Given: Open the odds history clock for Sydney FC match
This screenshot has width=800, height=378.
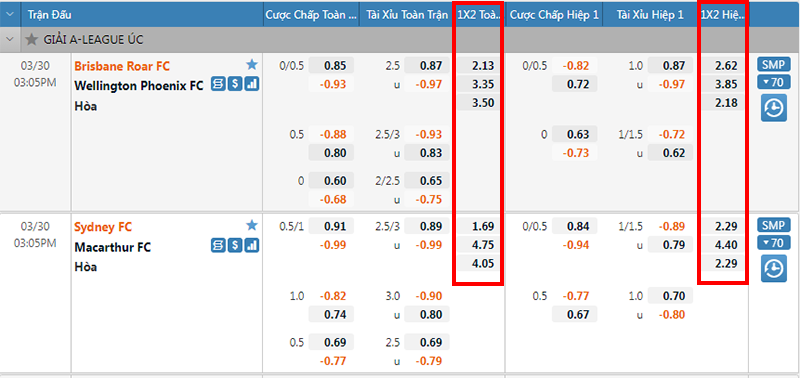Looking at the screenshot, I should pyautogui.click(x=774, y=269).
